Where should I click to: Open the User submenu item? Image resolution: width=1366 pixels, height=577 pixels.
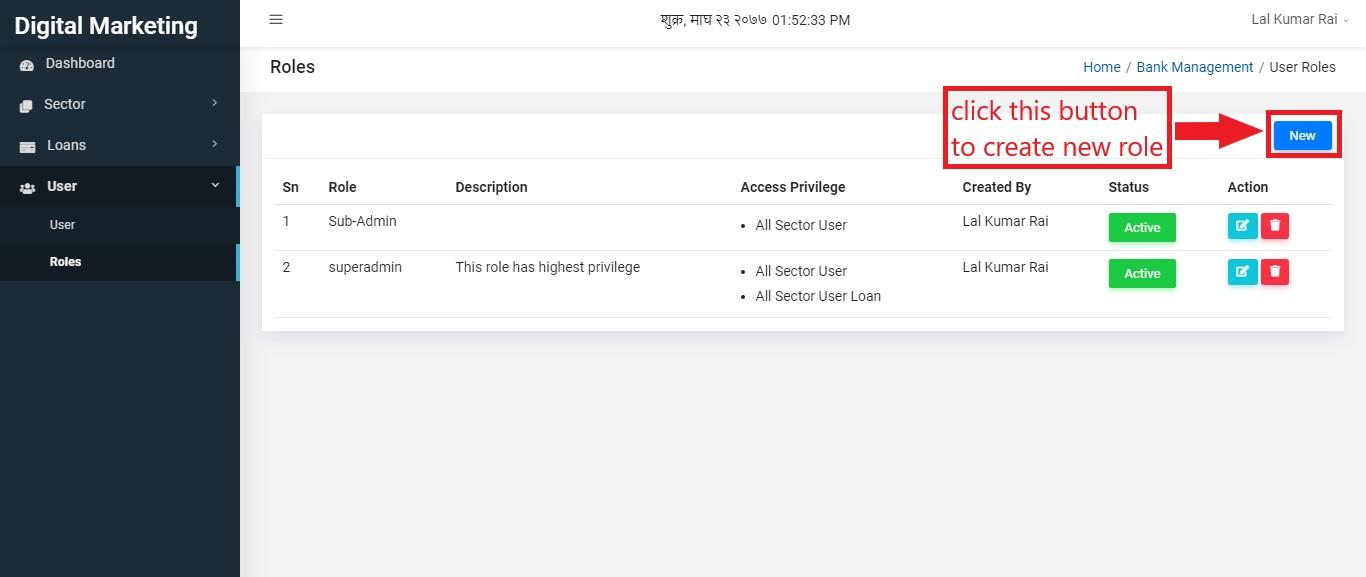(x=119, y=225)
